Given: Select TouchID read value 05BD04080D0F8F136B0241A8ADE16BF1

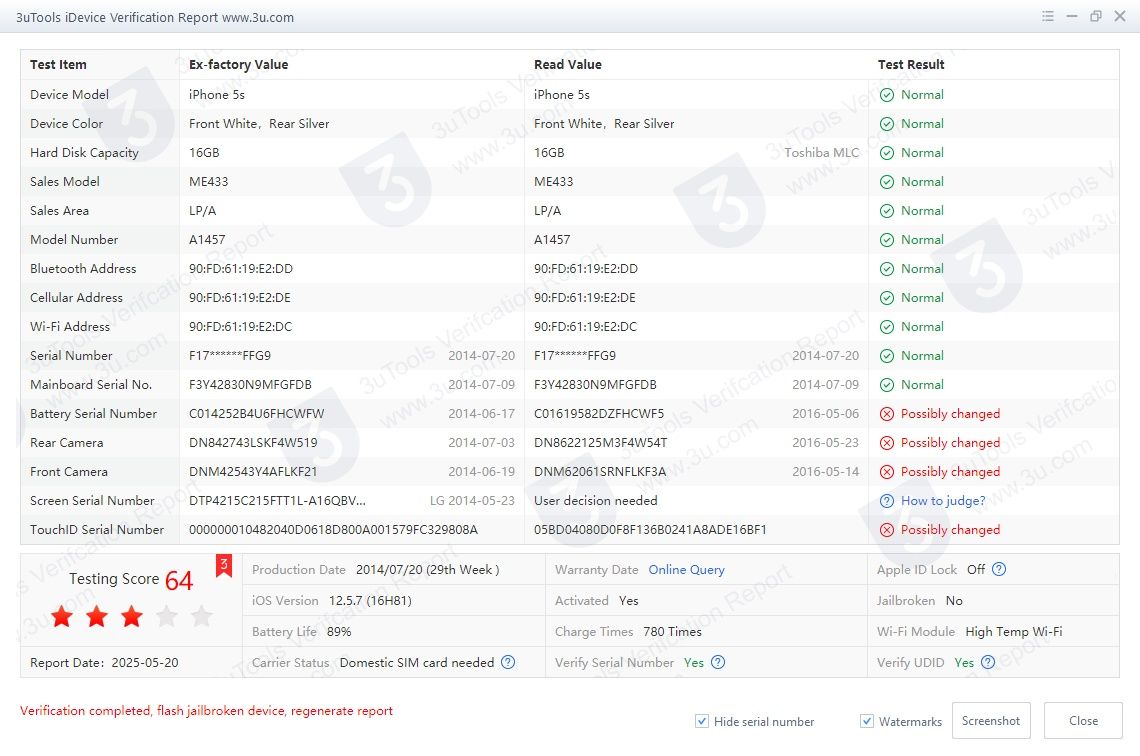Looking at the screenshot, I should coord(650,530).
